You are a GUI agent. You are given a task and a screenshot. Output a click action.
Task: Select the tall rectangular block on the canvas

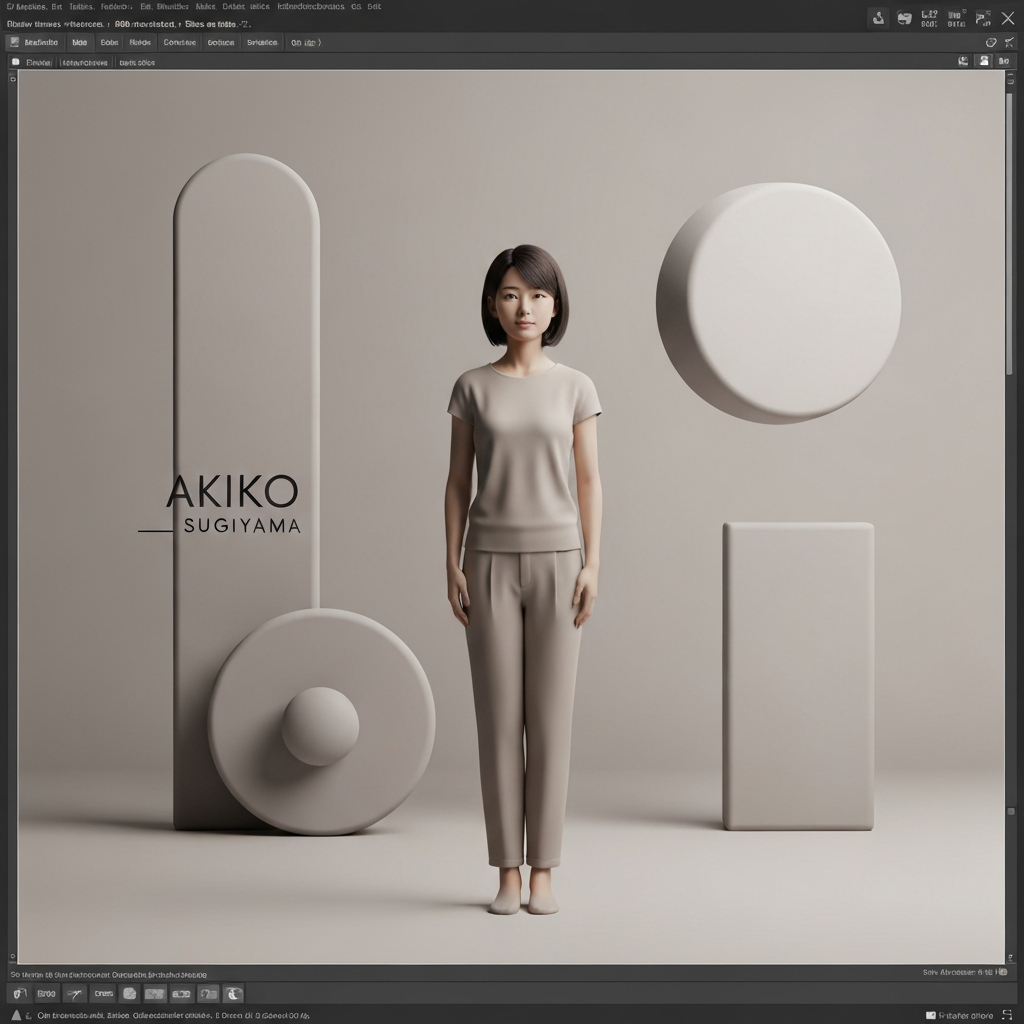[x=798, y=676]
